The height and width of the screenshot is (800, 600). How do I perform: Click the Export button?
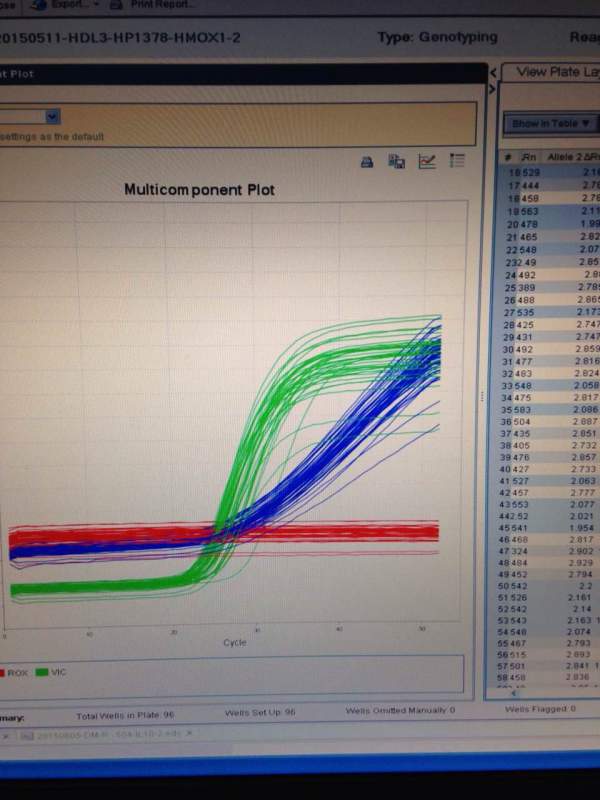tap(64, 5)
